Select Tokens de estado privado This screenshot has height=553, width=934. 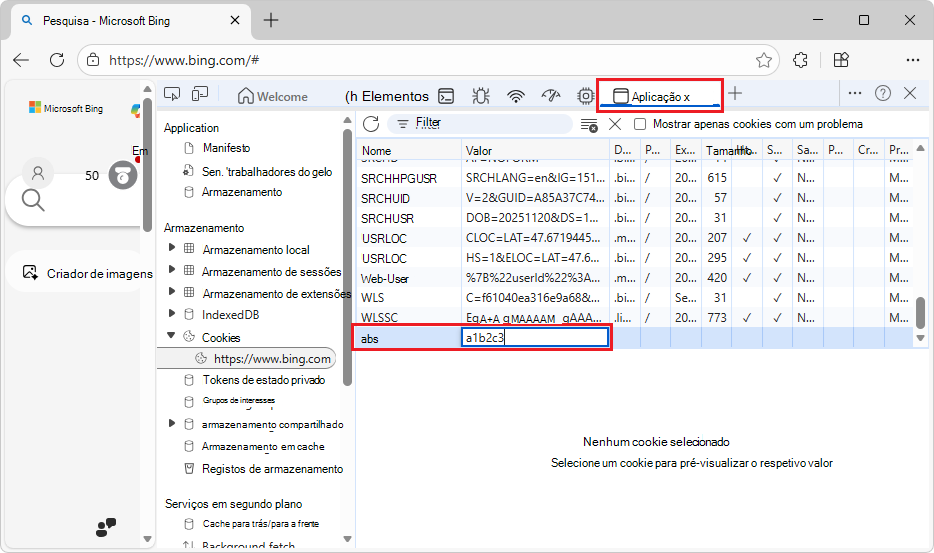coord(263,380)
